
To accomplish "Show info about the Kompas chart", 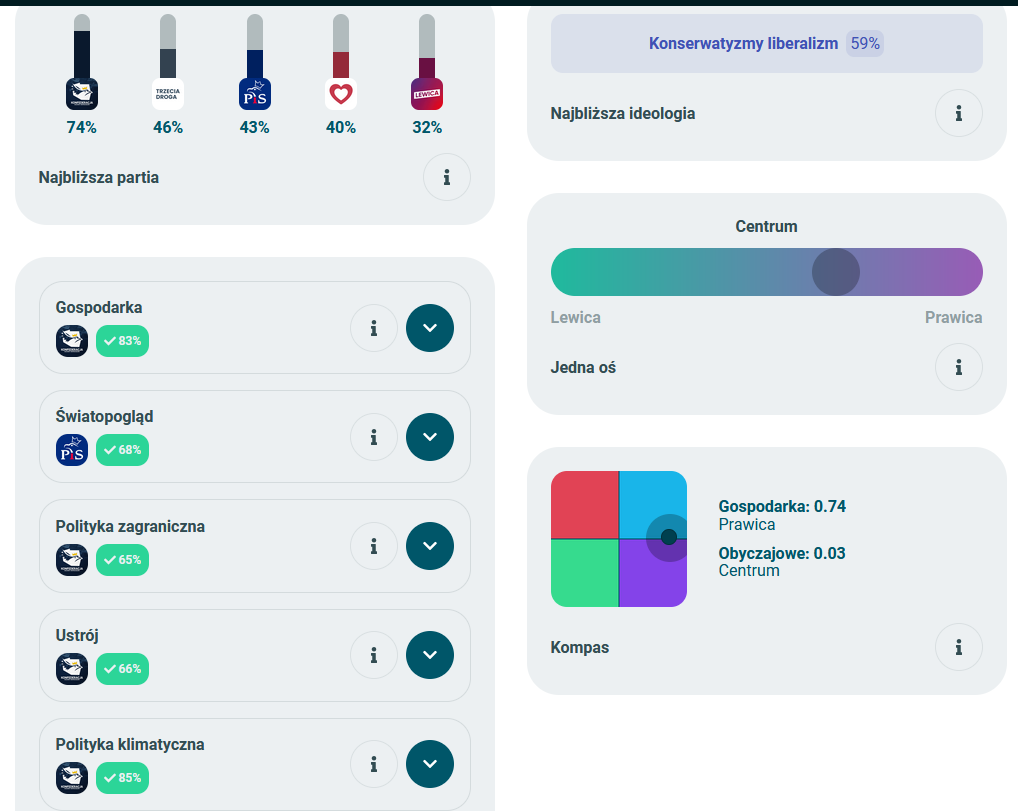I will coord(958,647).
